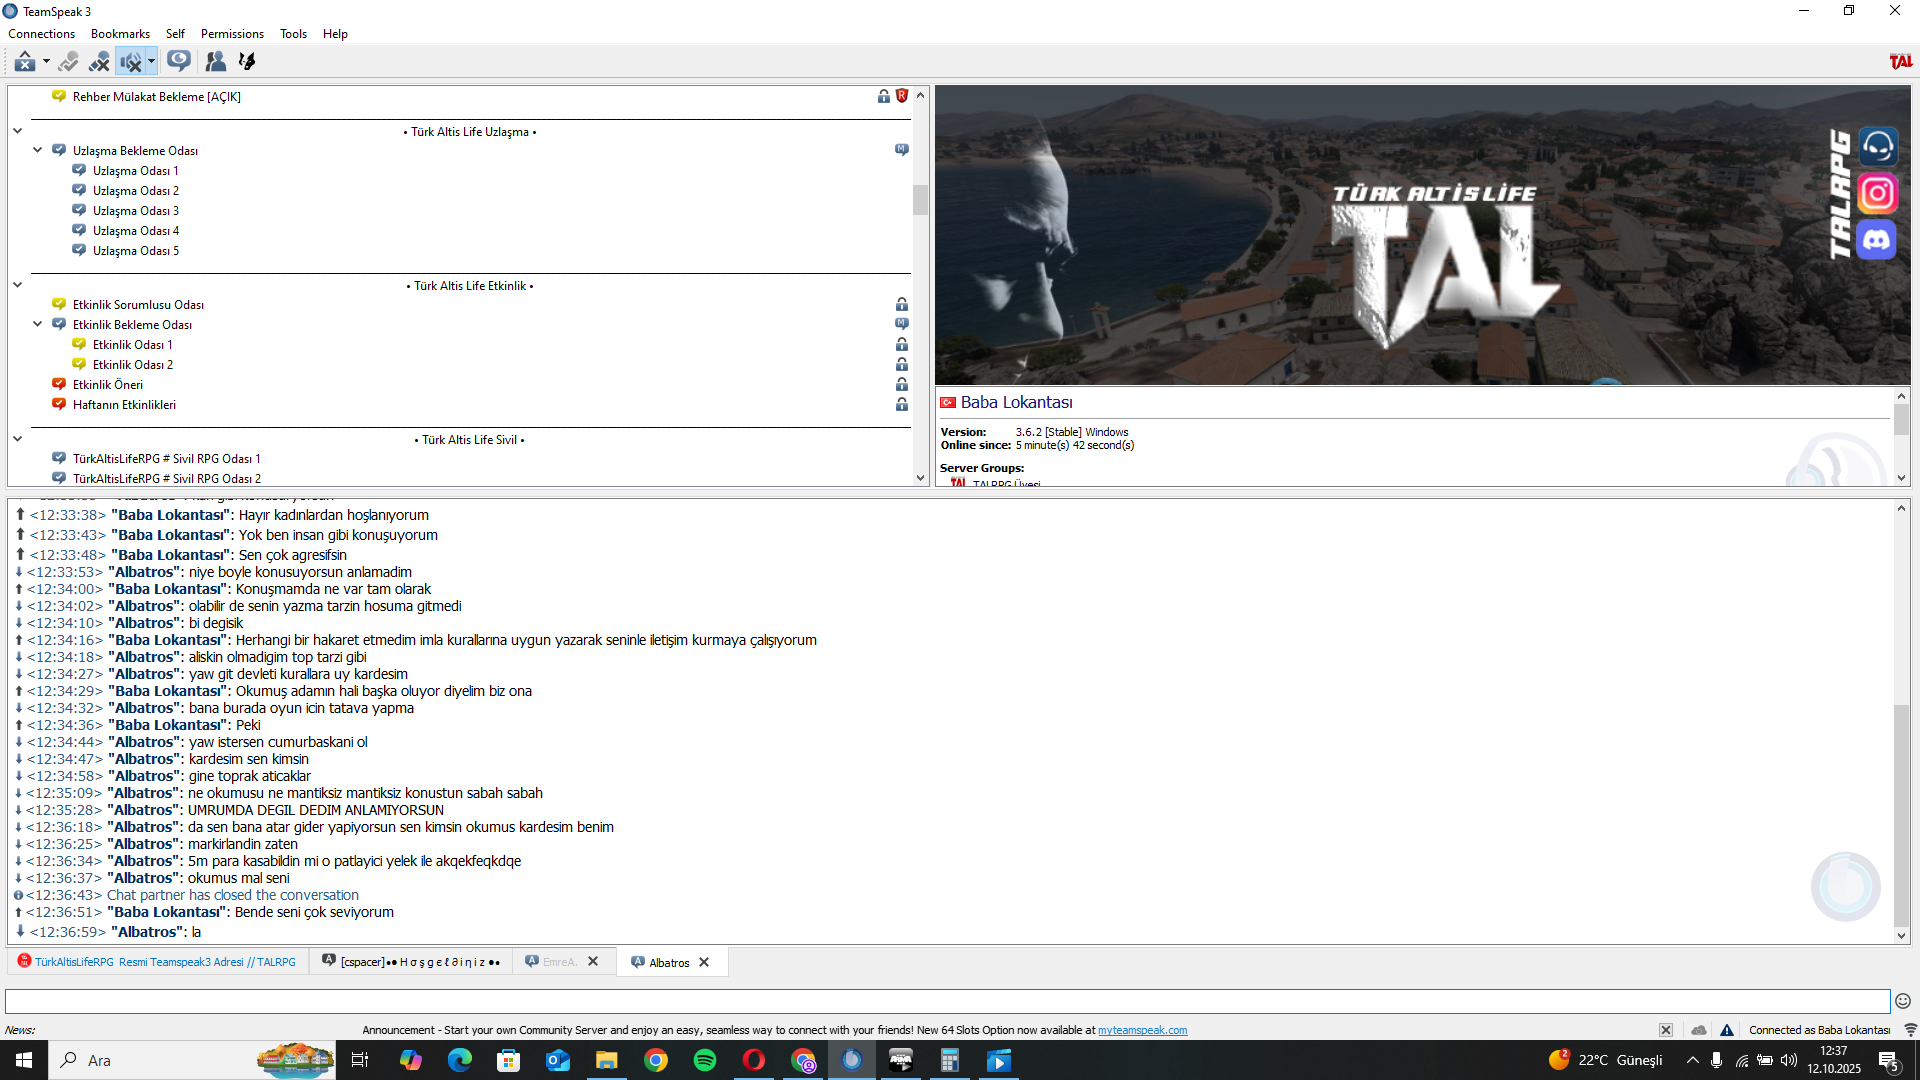Screen dimensions: 1920x1080
Task: Select the Etkinlik Odası 2 channel
Action: tap(133, 365)
